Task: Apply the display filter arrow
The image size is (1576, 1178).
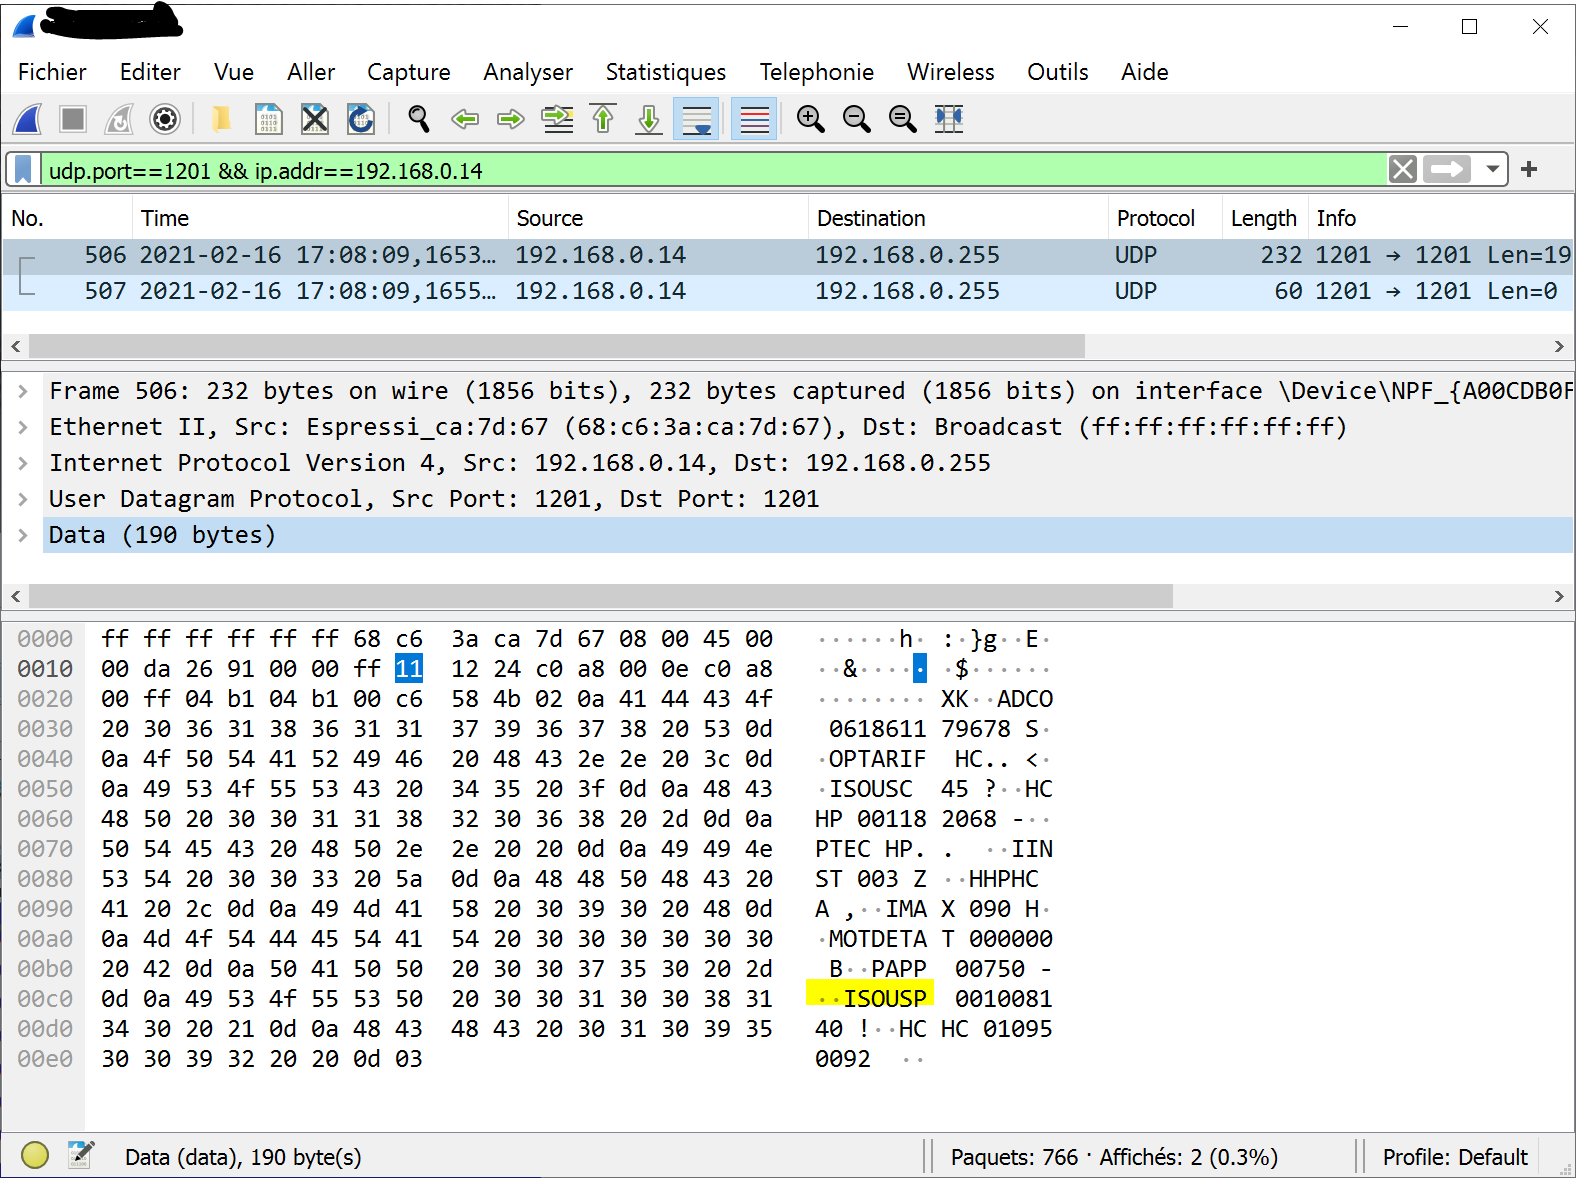Action: point(1447,170)
